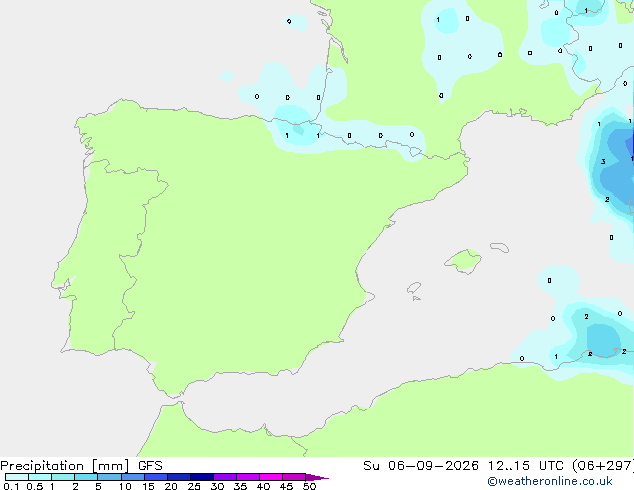Select the 30–35 mm purple legend swatch
Screen dimensions: 634x490
[x=225, y=477]
